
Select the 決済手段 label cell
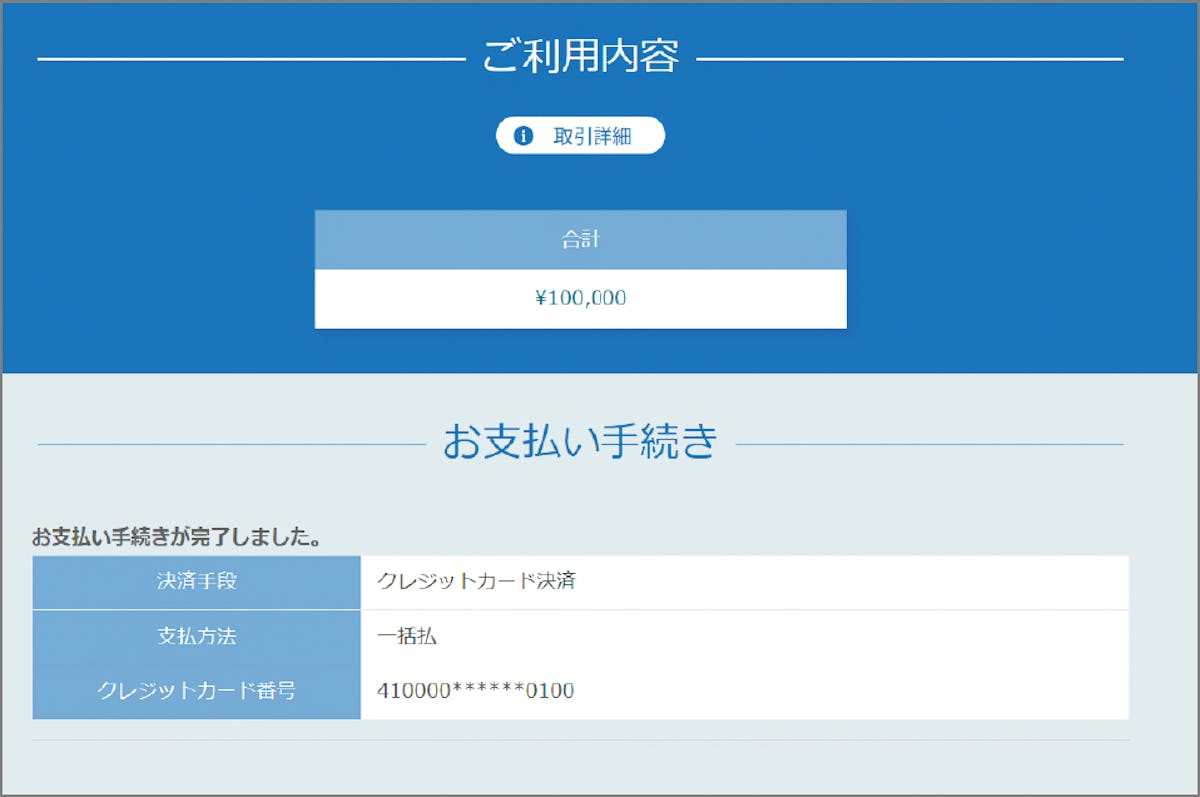tap(196, 581)
